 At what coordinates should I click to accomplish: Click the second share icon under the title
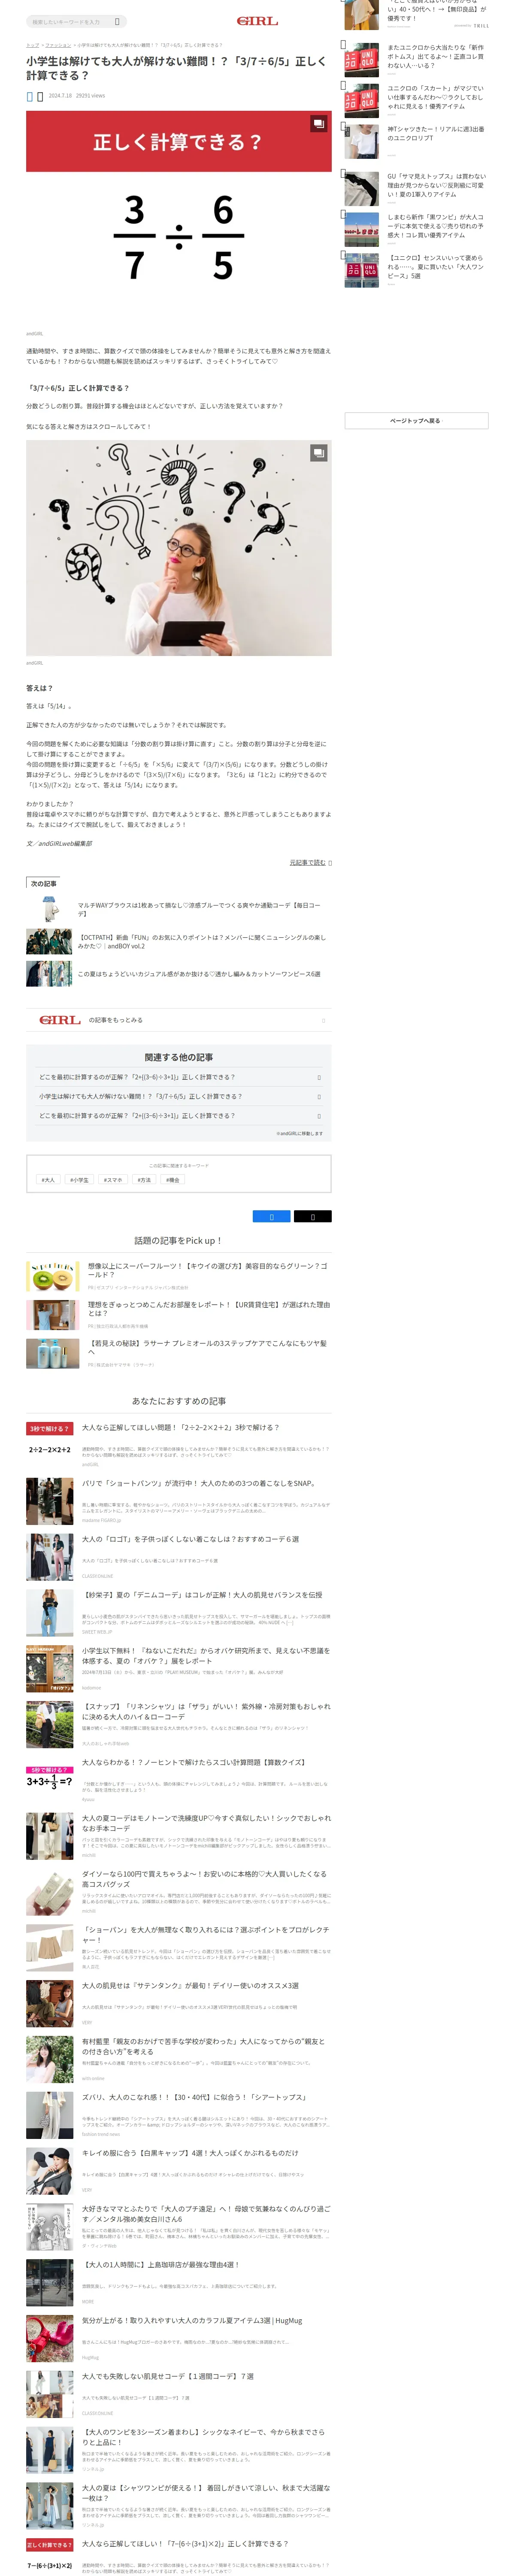[x=40, y=96]
